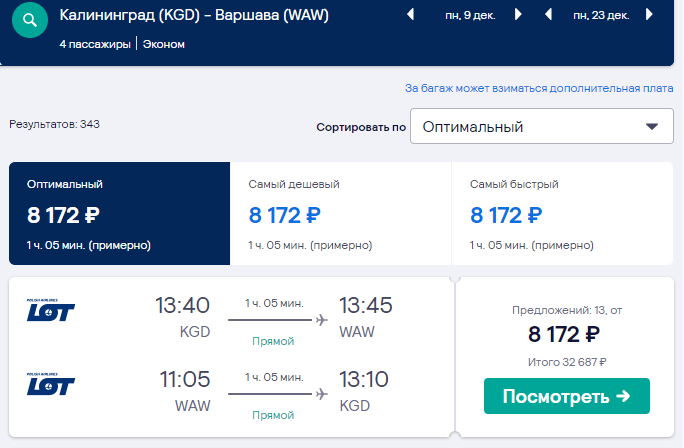684x448 pixels.
Task: Go to previous return date arrow
Action: click(x=548, y=15)
